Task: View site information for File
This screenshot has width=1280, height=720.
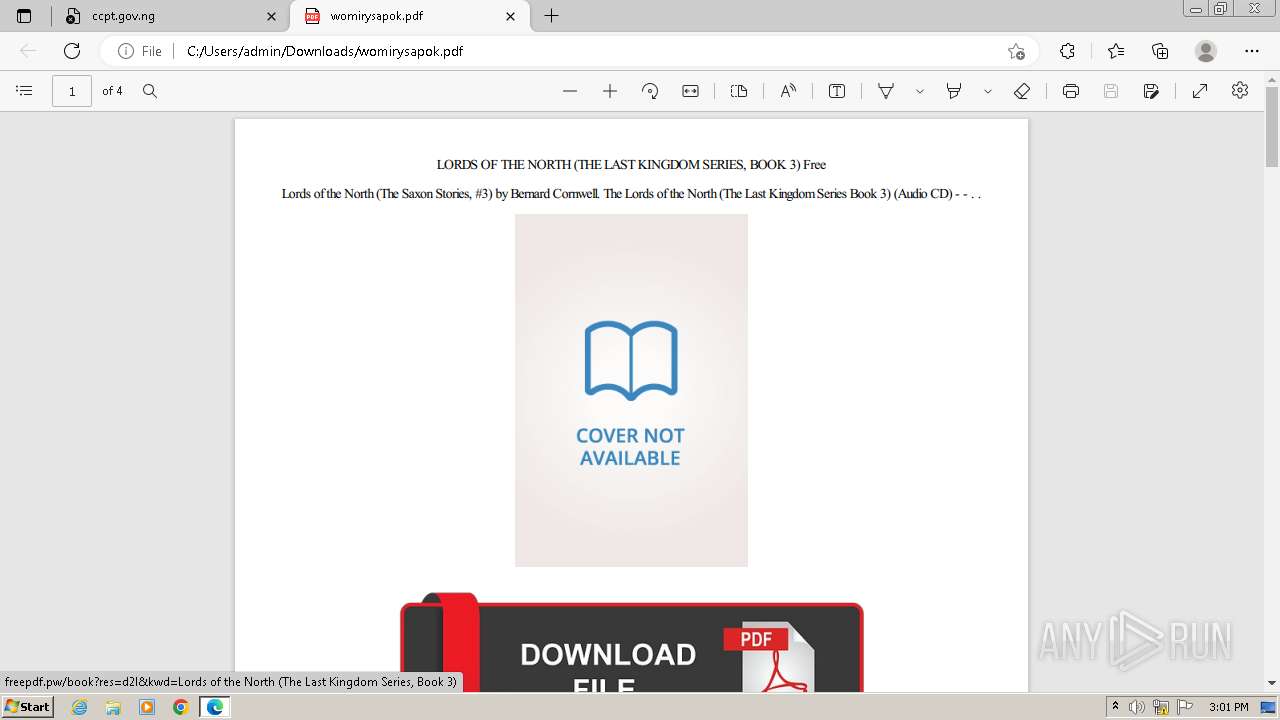Action: (x=140, y=51)
